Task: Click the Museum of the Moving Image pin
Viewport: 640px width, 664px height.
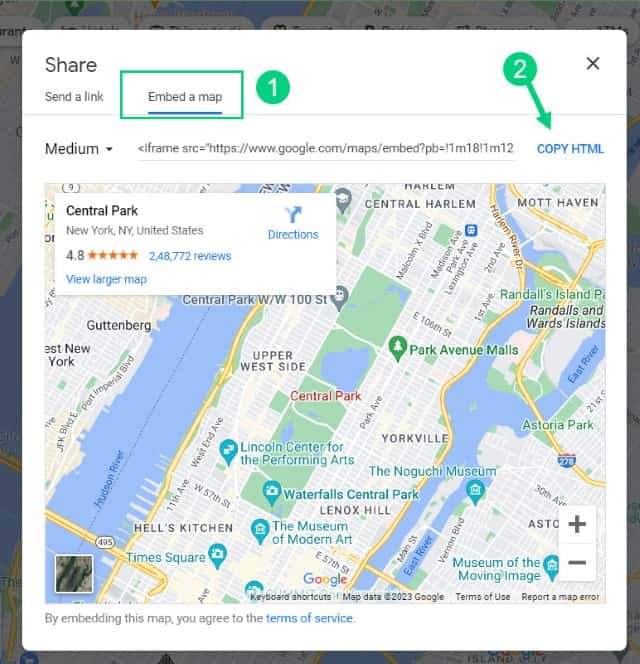Action: [551, 566]
